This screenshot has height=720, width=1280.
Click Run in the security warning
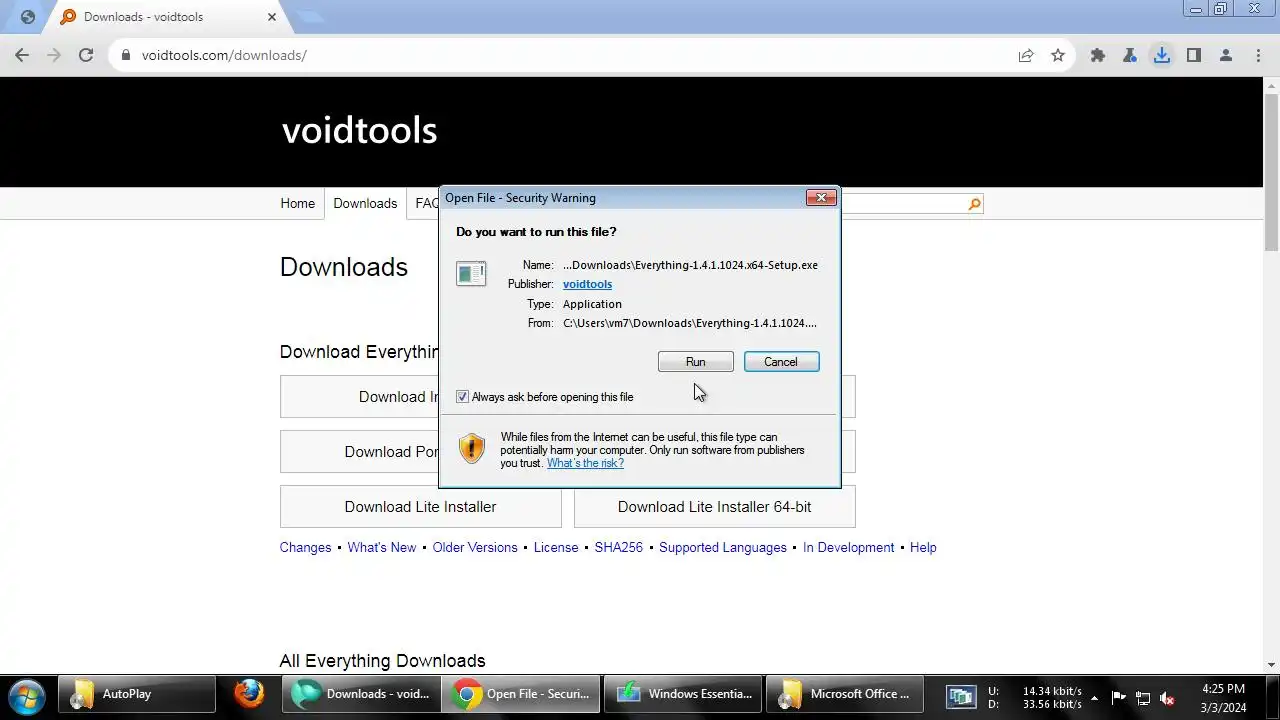[695, 362]
